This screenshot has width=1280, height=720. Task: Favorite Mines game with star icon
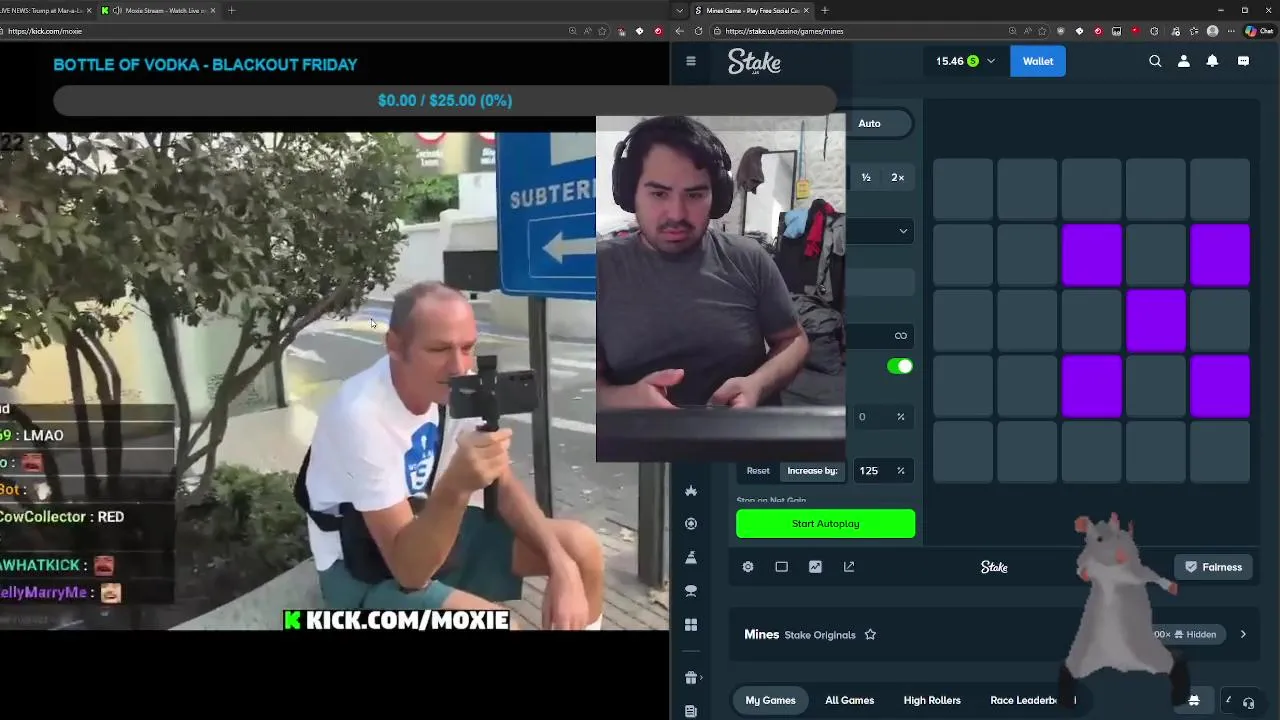(870, 635)
